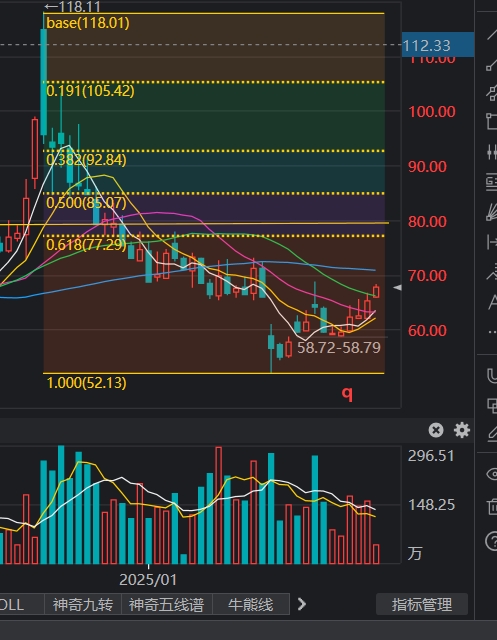Toggle drawings visibility eye icon
The width and height of the screenshot is (497, 640).
pos(492,474)
